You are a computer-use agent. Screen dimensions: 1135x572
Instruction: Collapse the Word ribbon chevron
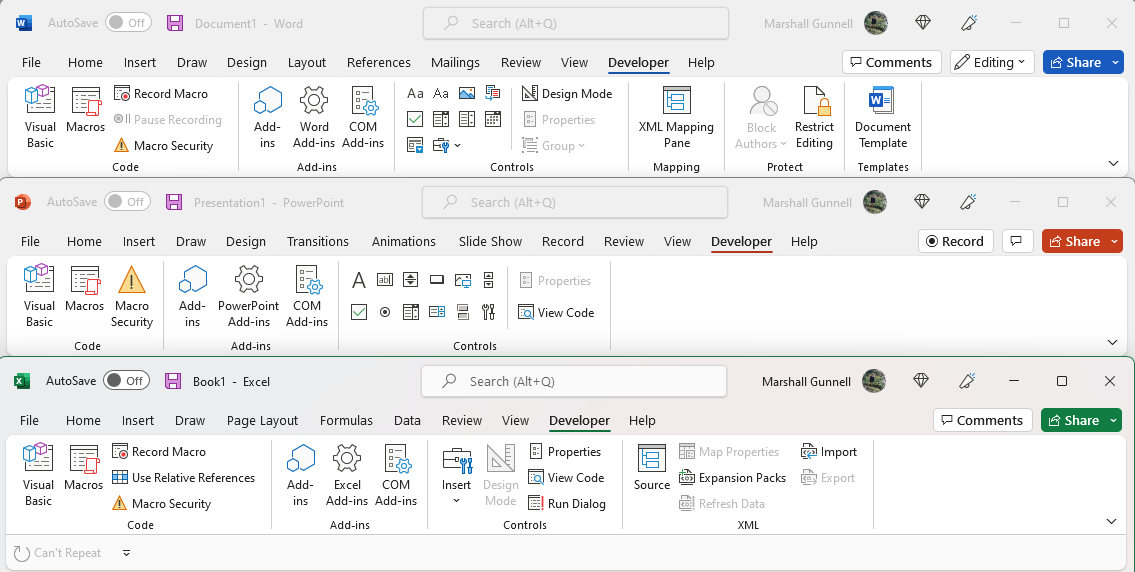1114,164
